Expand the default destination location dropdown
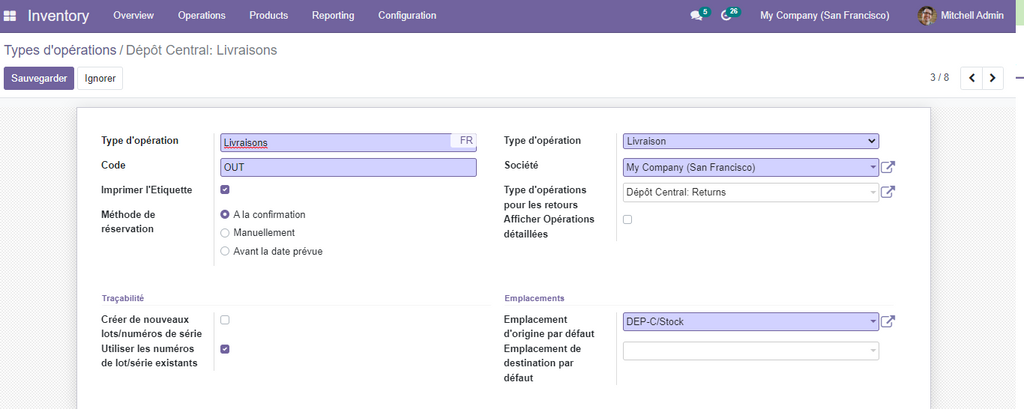The width and height of the screenshot is (1024, 409). coord(750,351)
